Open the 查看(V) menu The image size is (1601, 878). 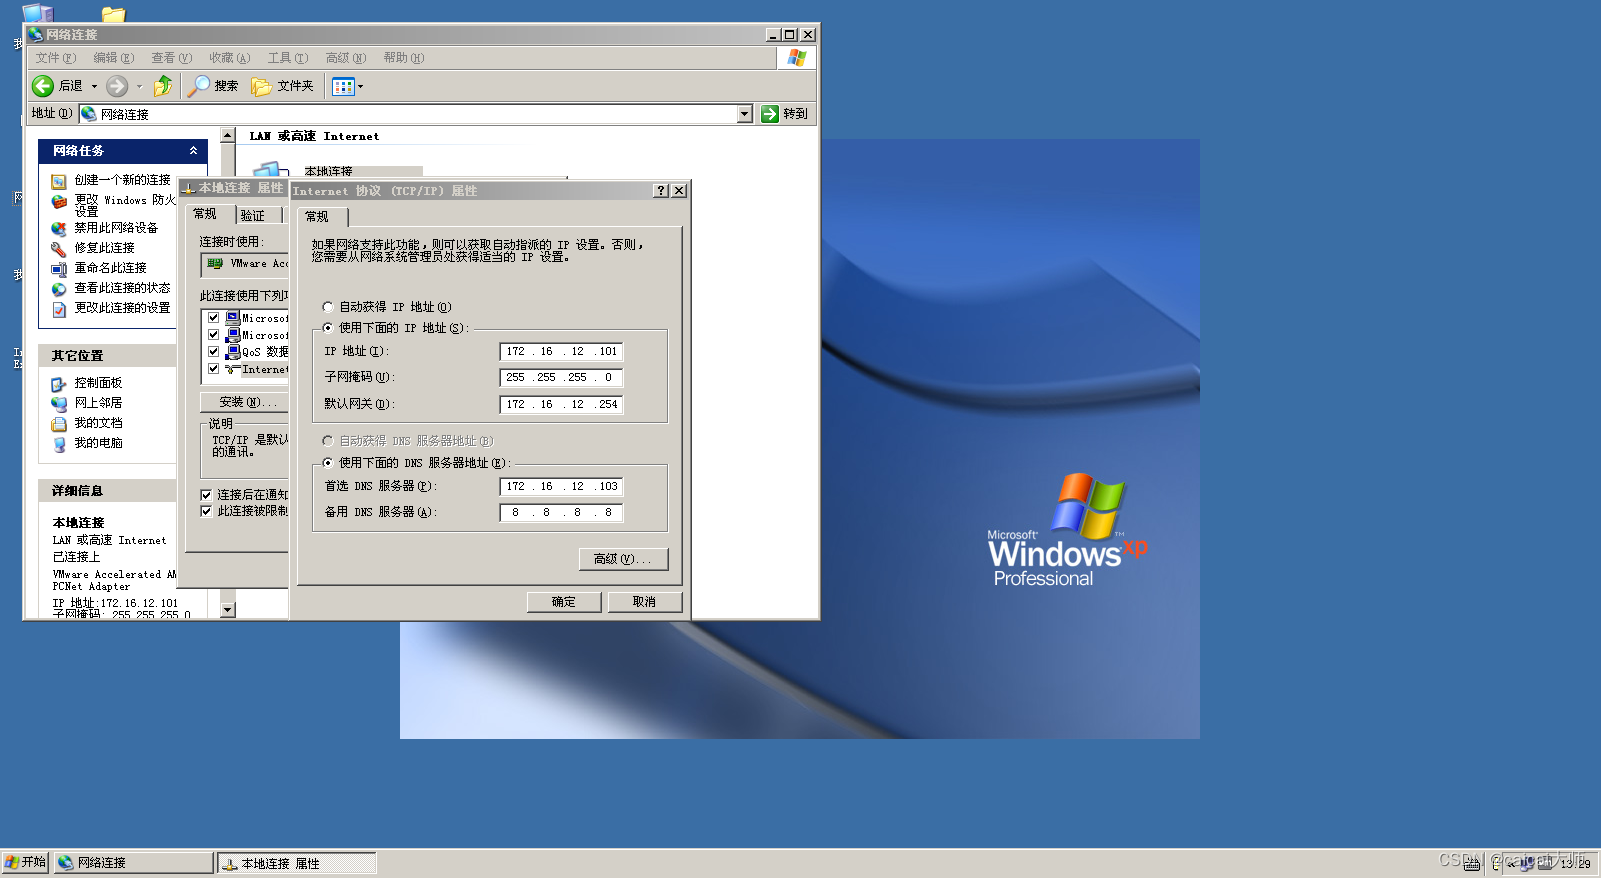coord(172,58)
